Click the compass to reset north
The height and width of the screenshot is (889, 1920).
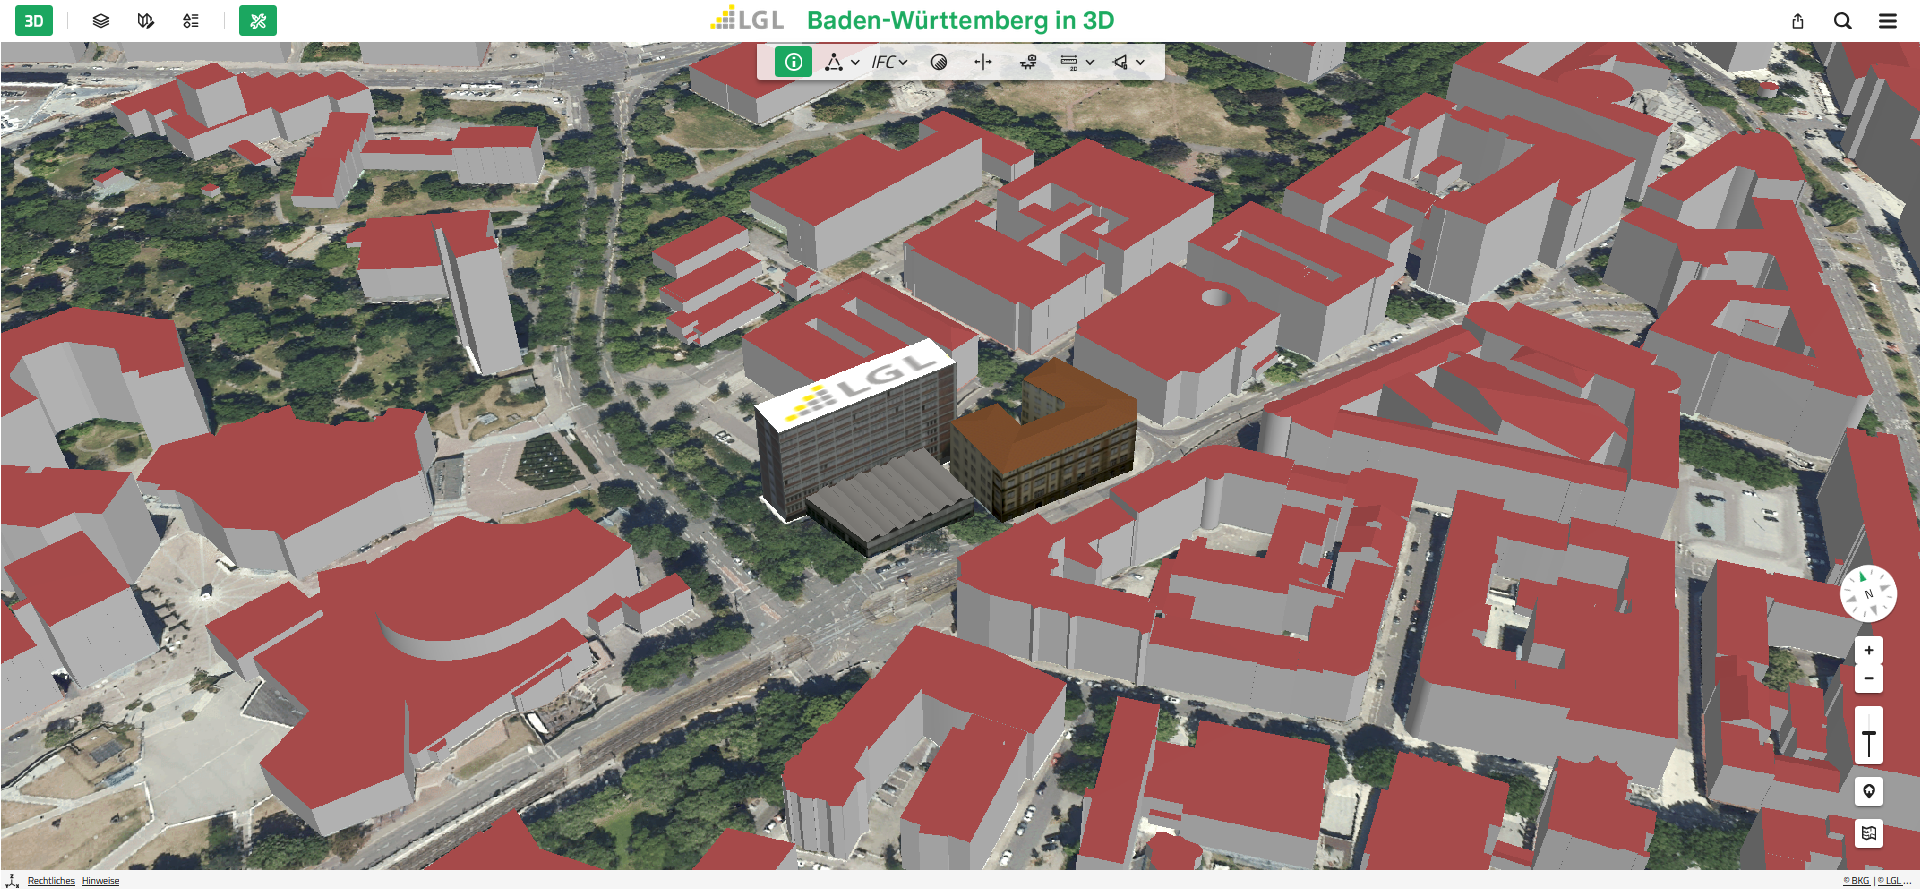(1868, 594)
